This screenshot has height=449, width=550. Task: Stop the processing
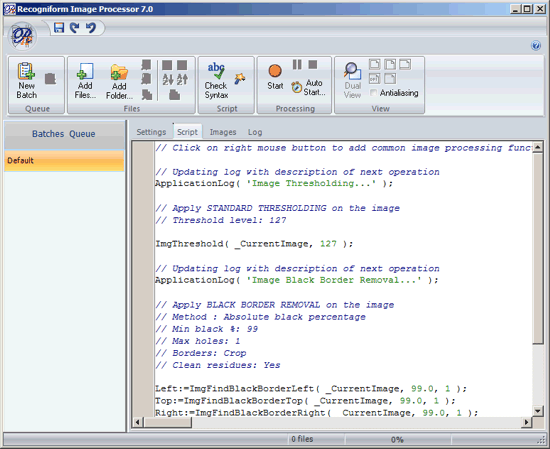pos(313,65)
